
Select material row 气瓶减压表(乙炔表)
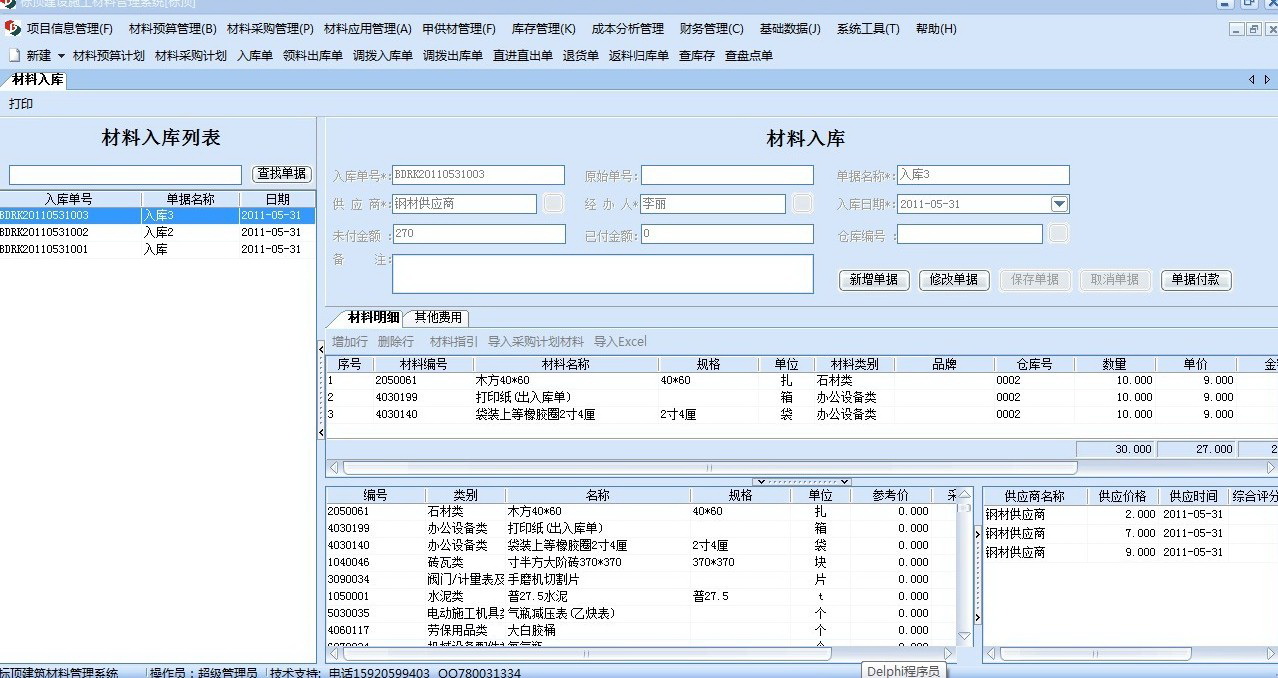click(641, 613)
